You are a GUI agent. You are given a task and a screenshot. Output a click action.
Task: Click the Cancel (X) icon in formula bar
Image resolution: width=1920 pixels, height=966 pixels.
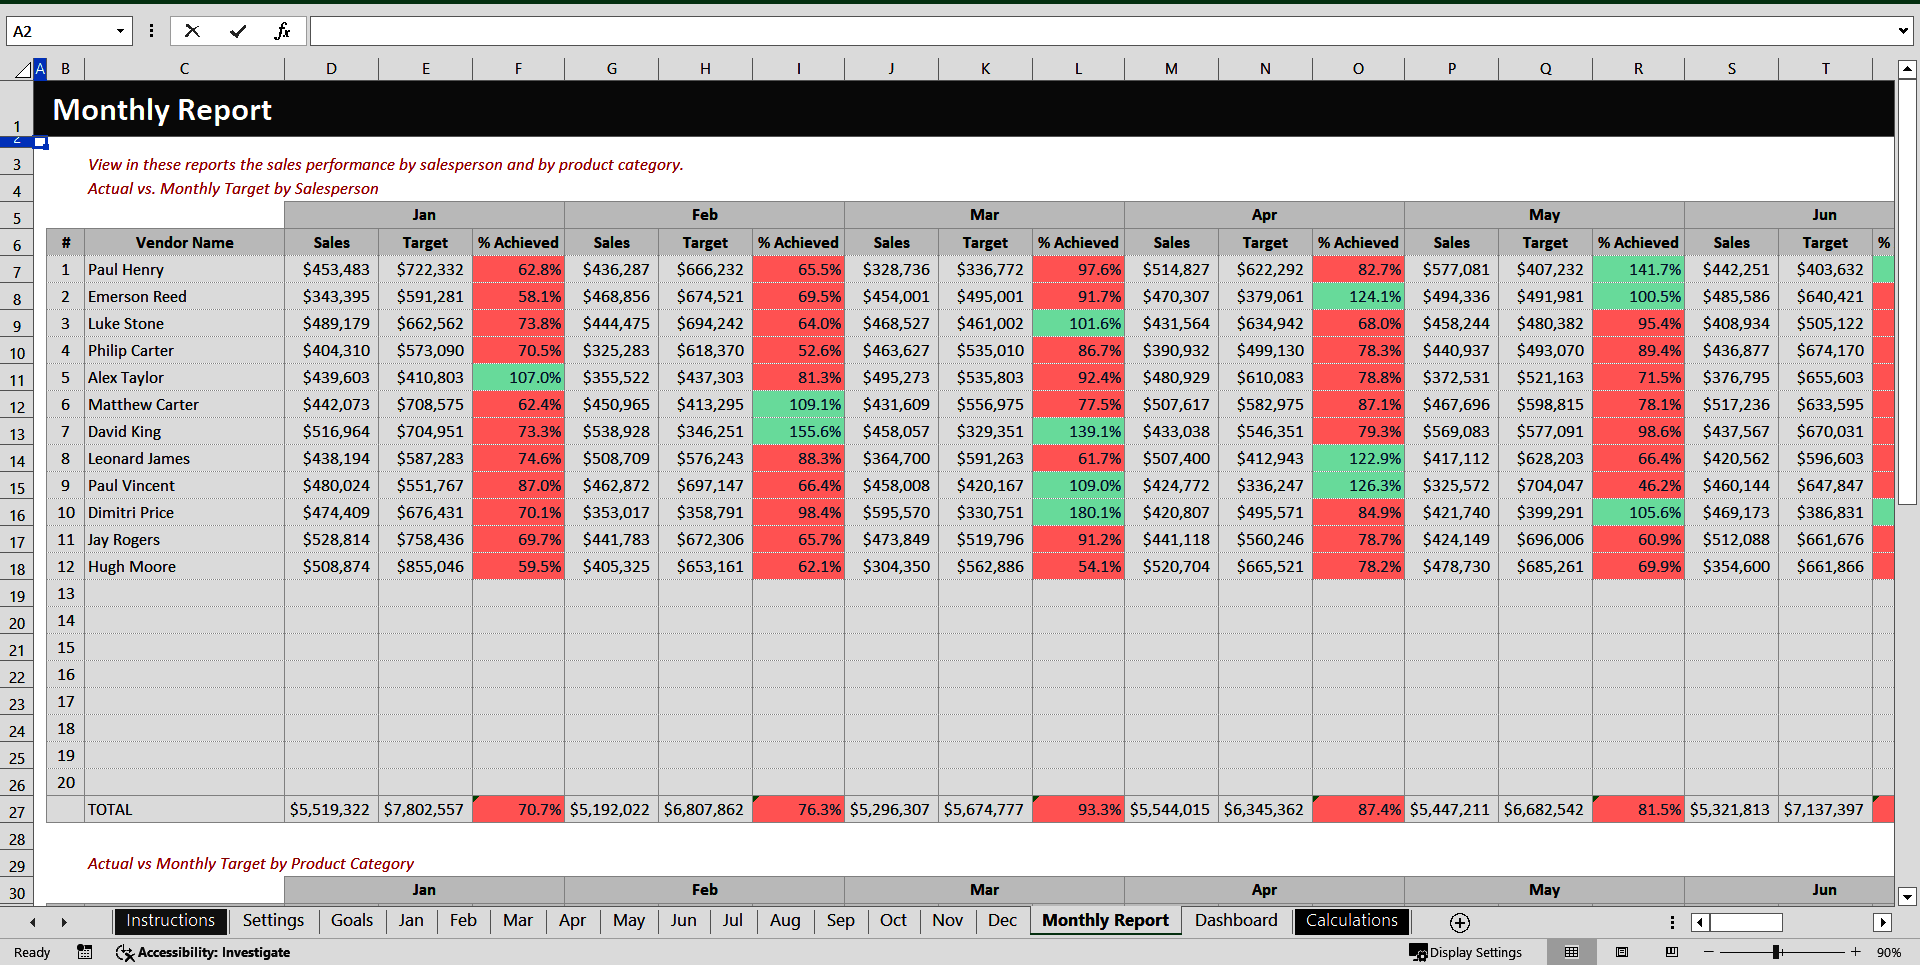192,30
